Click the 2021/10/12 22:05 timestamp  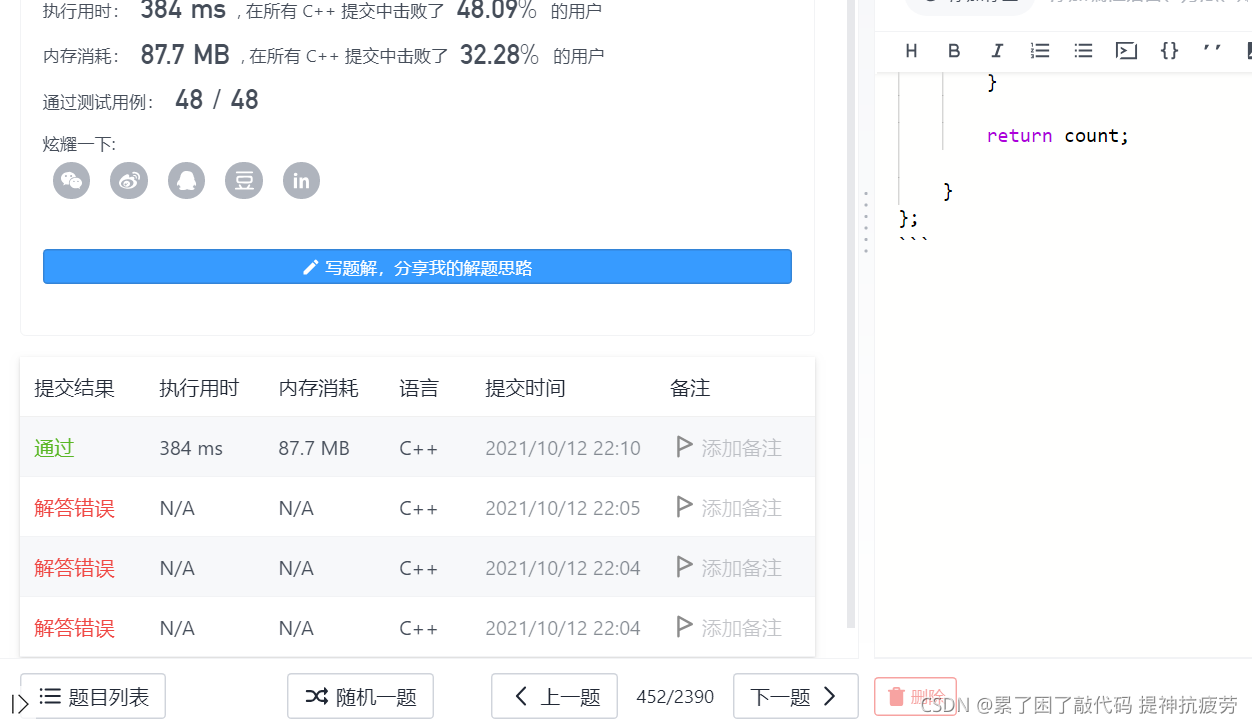click(x=563, y=508)
